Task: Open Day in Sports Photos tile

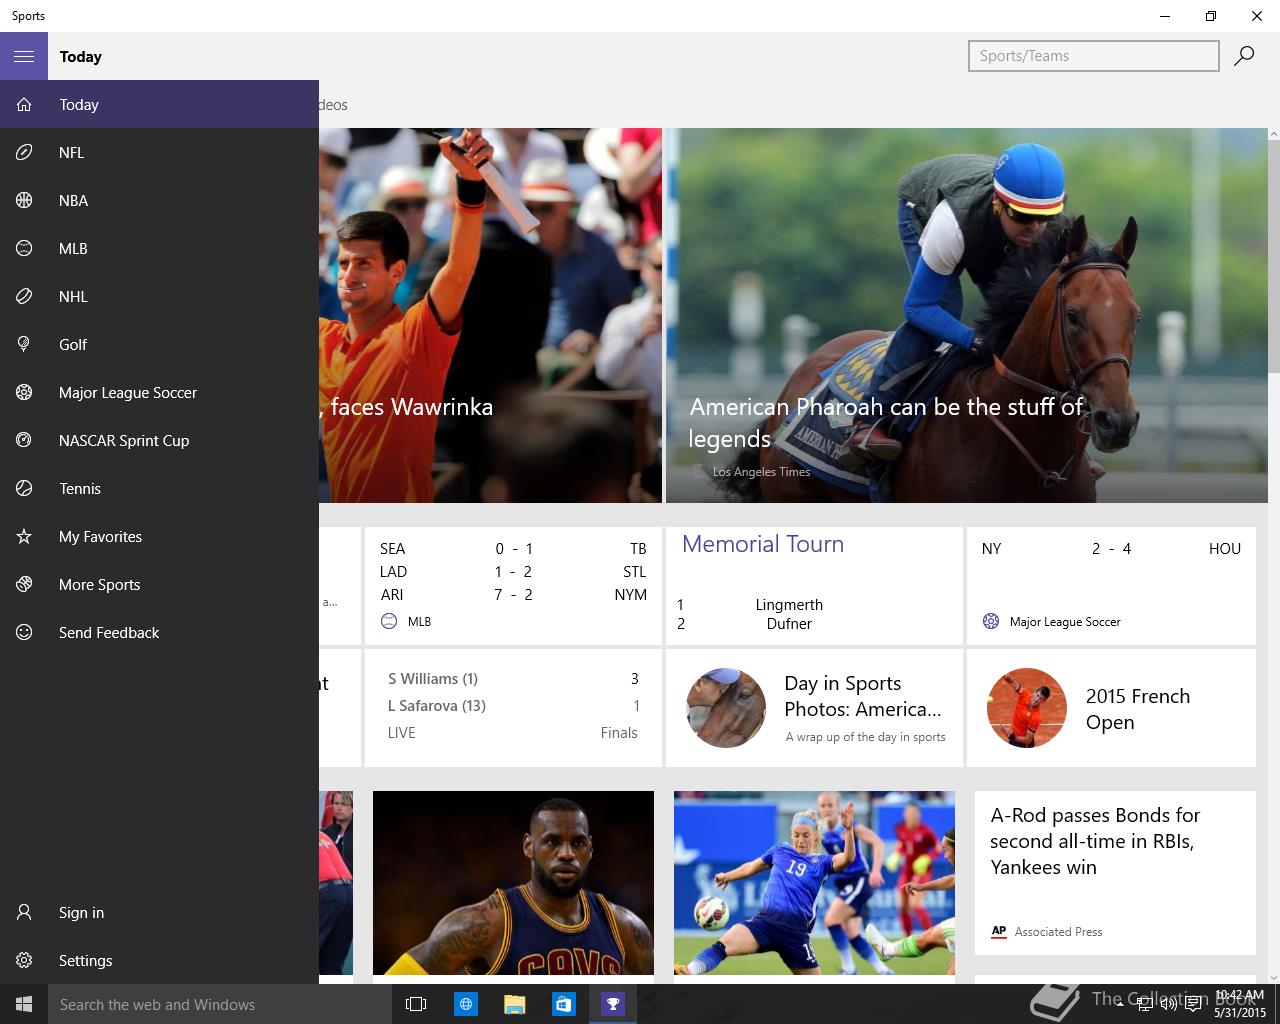Action: tap(814, 707)
